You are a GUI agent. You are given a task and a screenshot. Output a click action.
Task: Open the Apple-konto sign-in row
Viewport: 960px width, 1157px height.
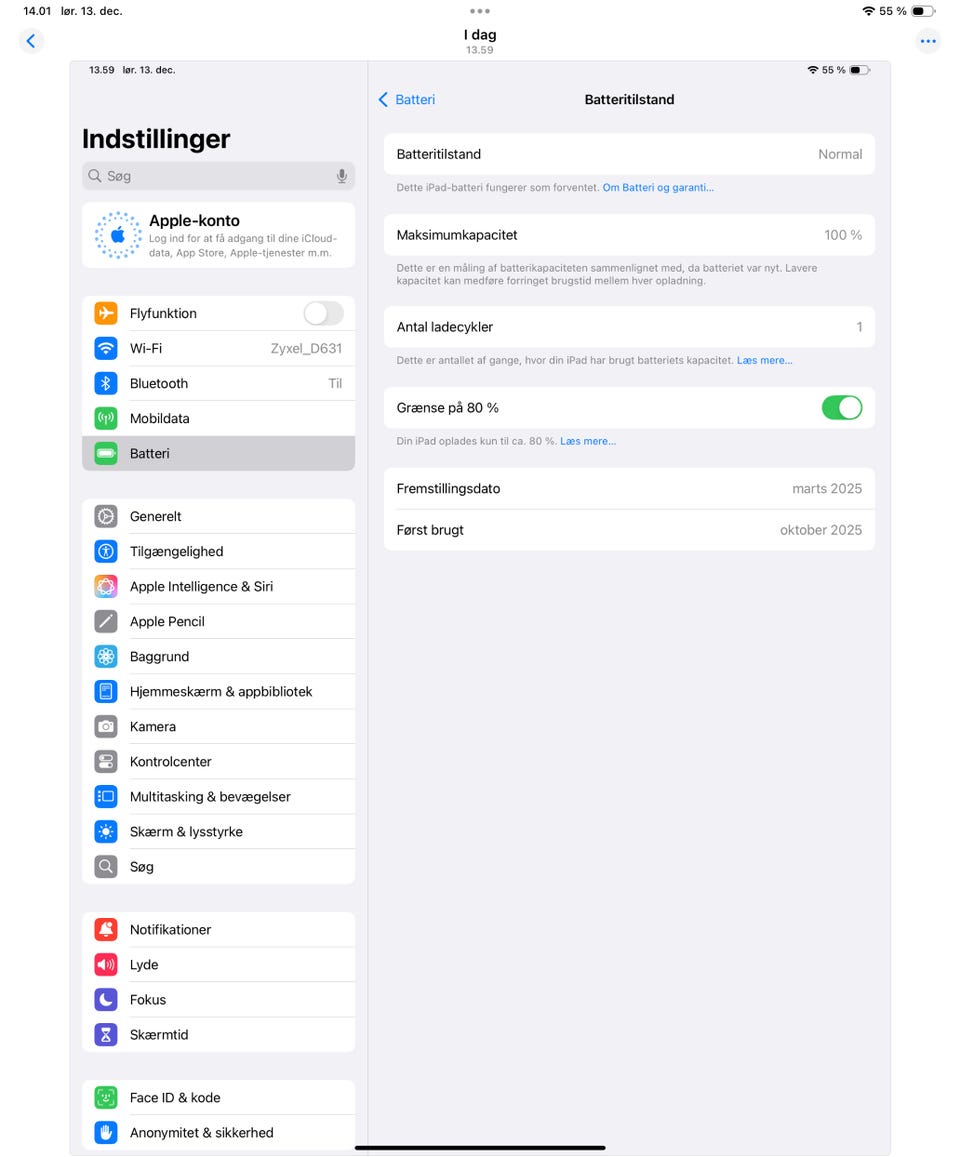coord(218,235)
